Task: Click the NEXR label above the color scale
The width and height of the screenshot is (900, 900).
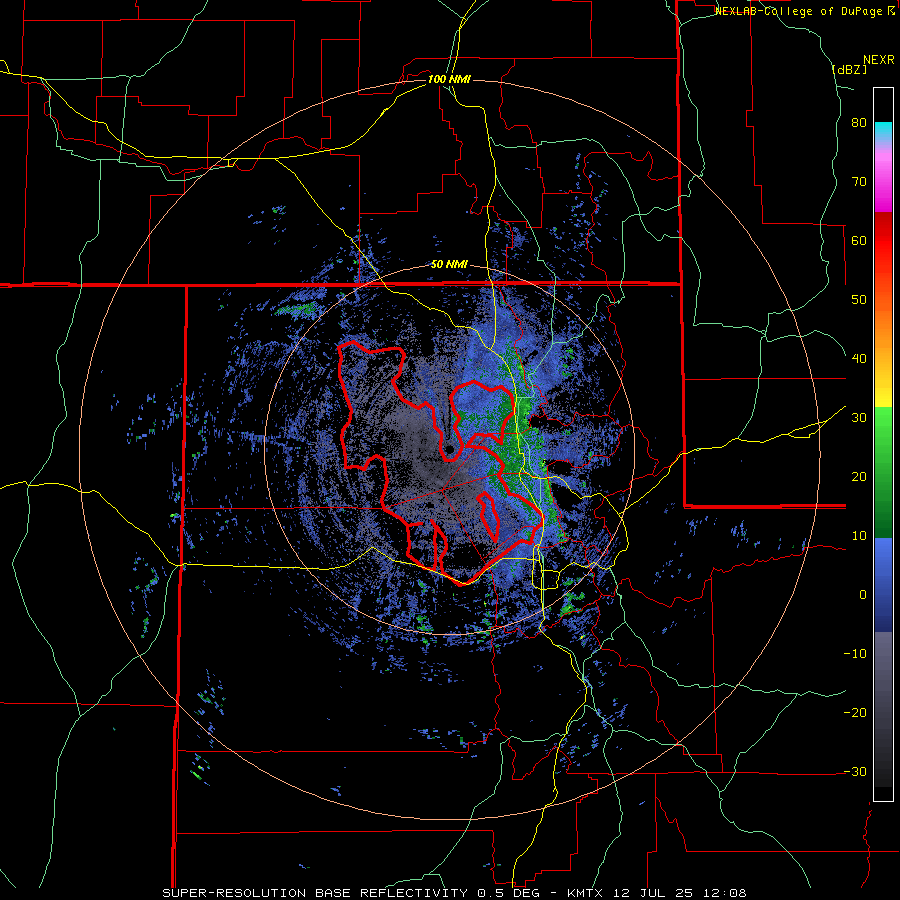Action: pyautogui.click(x=878, y=60)
